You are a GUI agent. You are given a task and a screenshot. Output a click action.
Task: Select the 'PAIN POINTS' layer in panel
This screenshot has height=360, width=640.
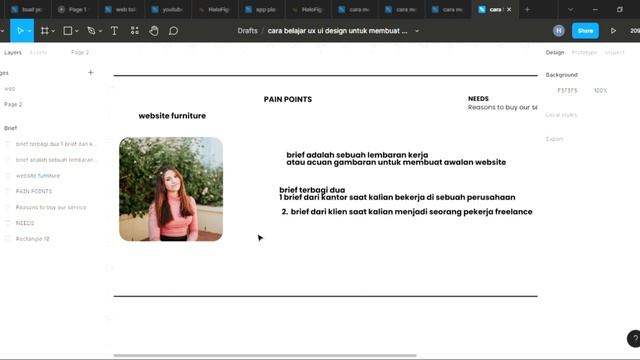(x=34, y=191)
